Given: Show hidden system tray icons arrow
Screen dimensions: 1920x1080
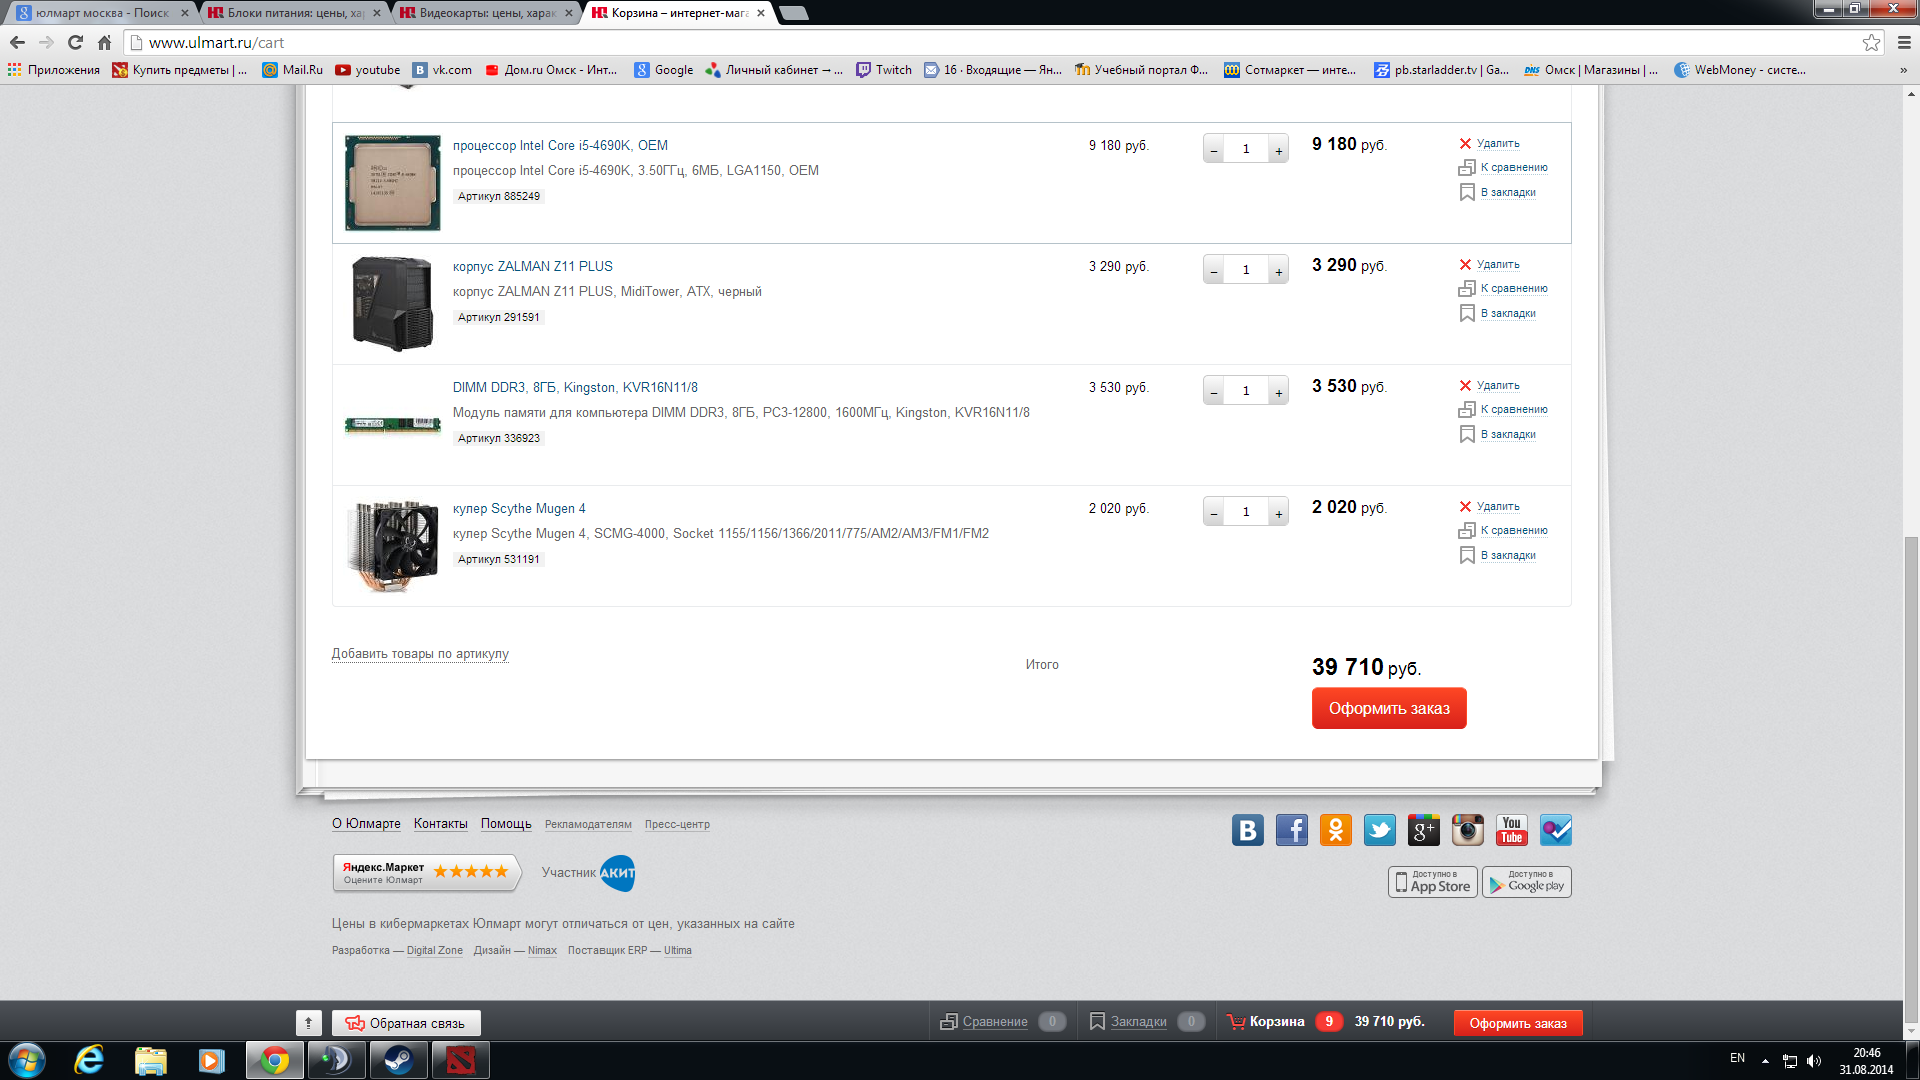Looking at the screenshot, I should tap(1765, 1061).
